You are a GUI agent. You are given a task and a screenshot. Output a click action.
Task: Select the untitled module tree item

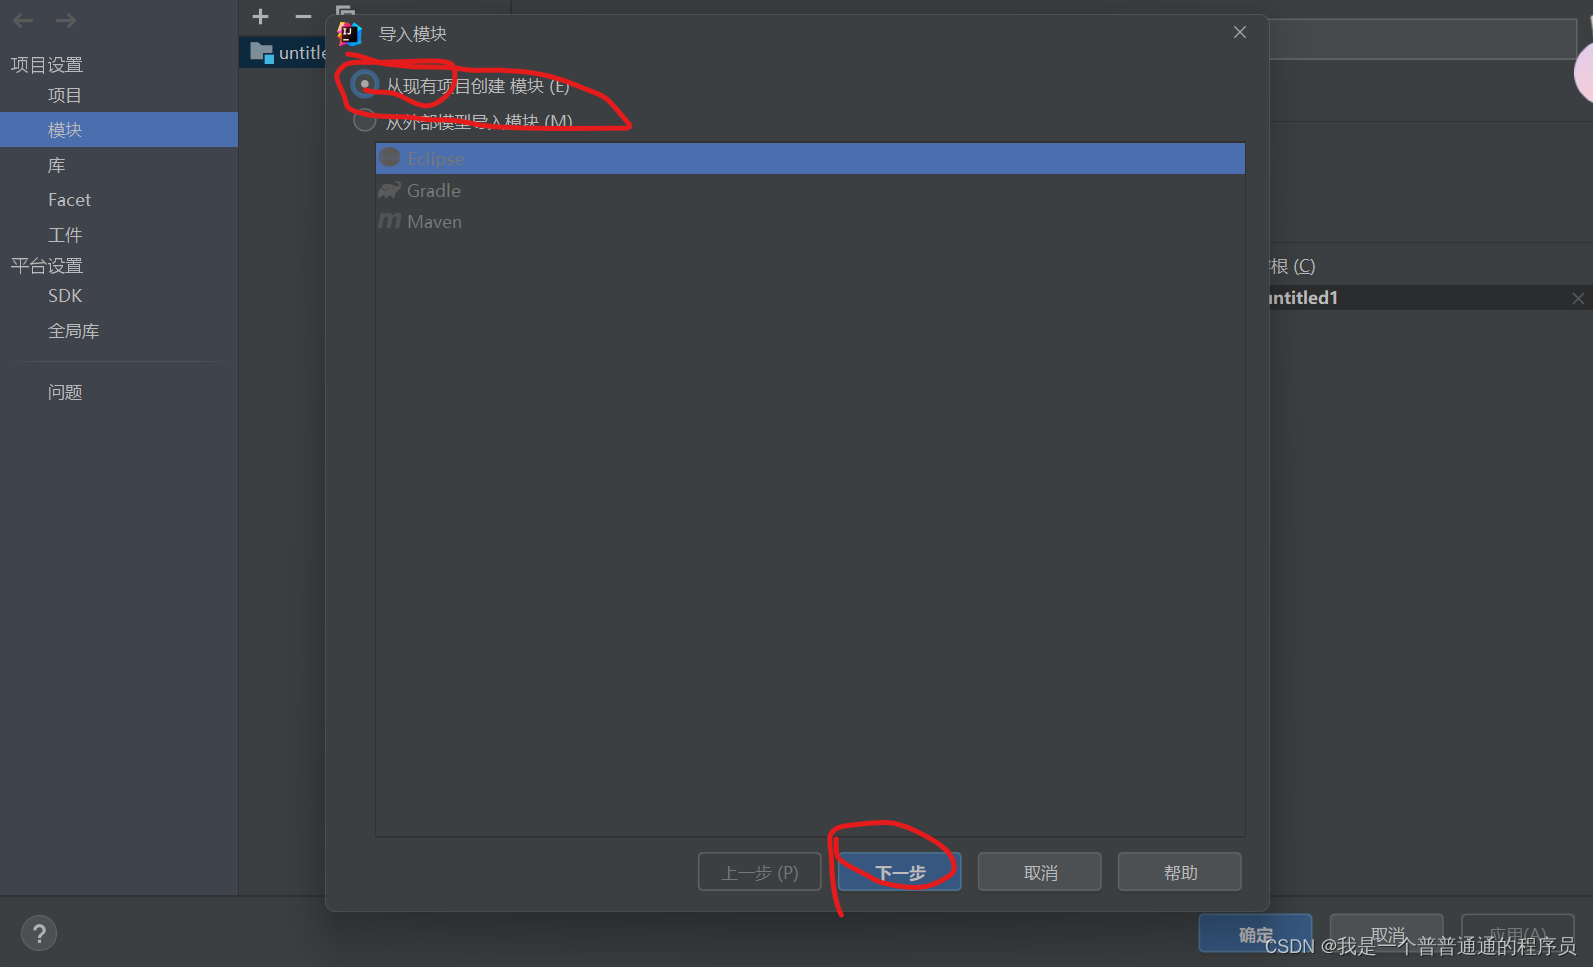(288, 53)
